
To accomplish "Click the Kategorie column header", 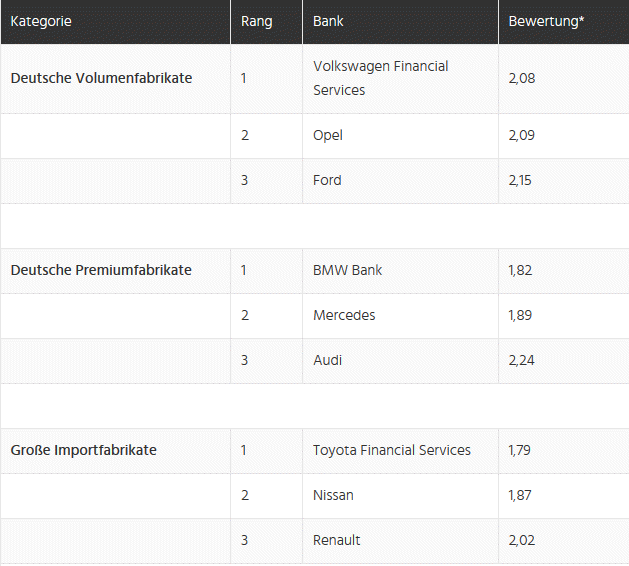I will click(x=116, y=22).
